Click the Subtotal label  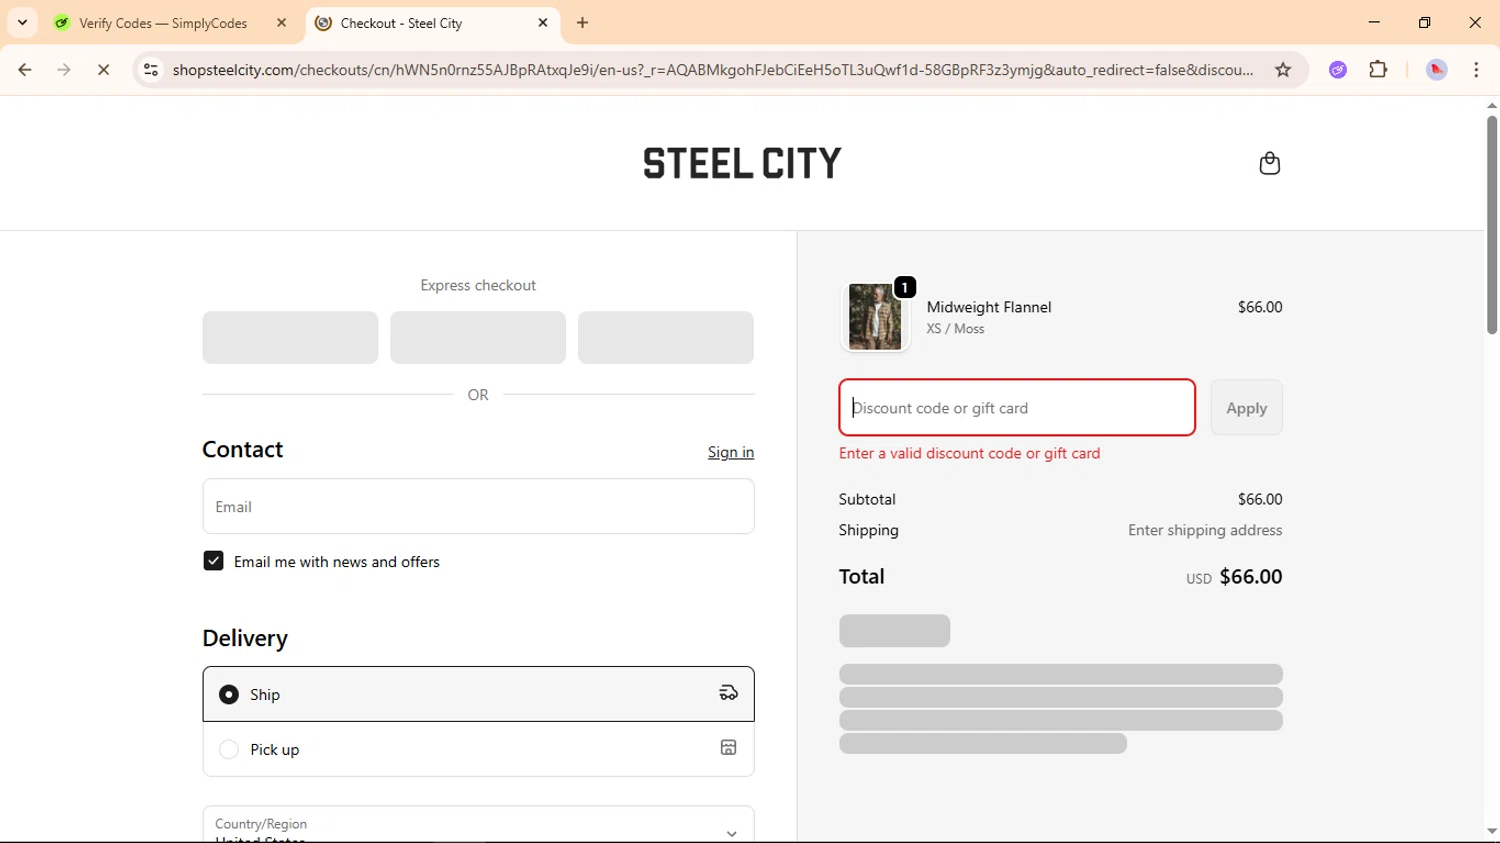(x=867, y=499)
